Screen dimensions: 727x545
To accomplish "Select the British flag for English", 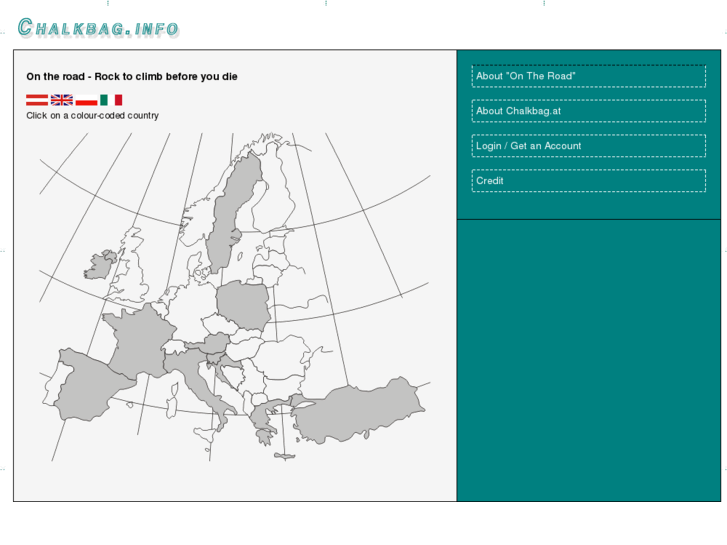I will coord(62,100).
